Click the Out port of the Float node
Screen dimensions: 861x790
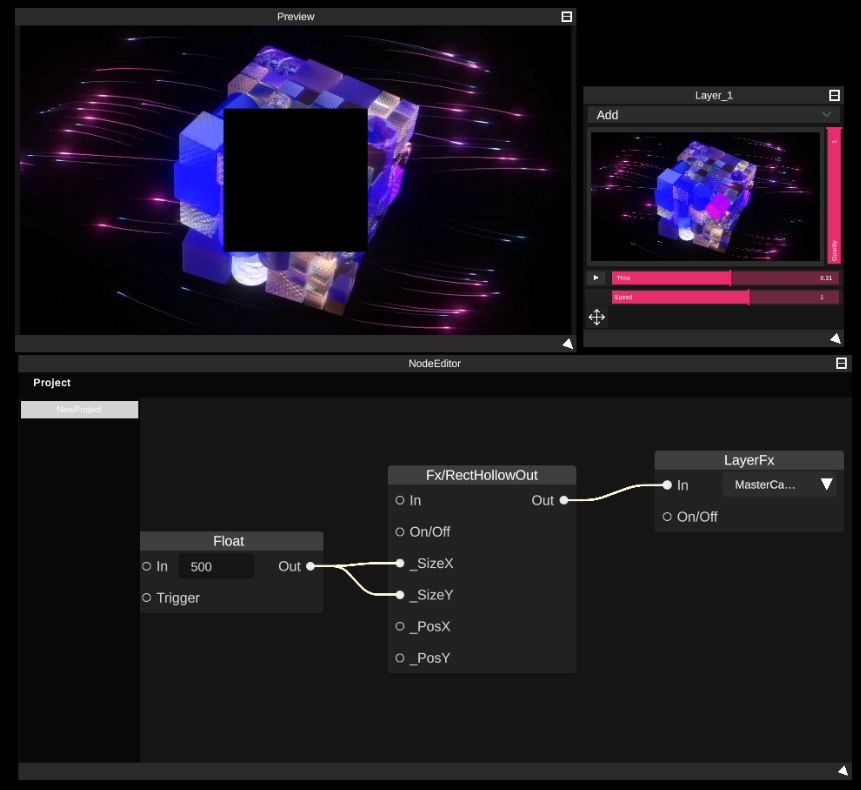309,566
